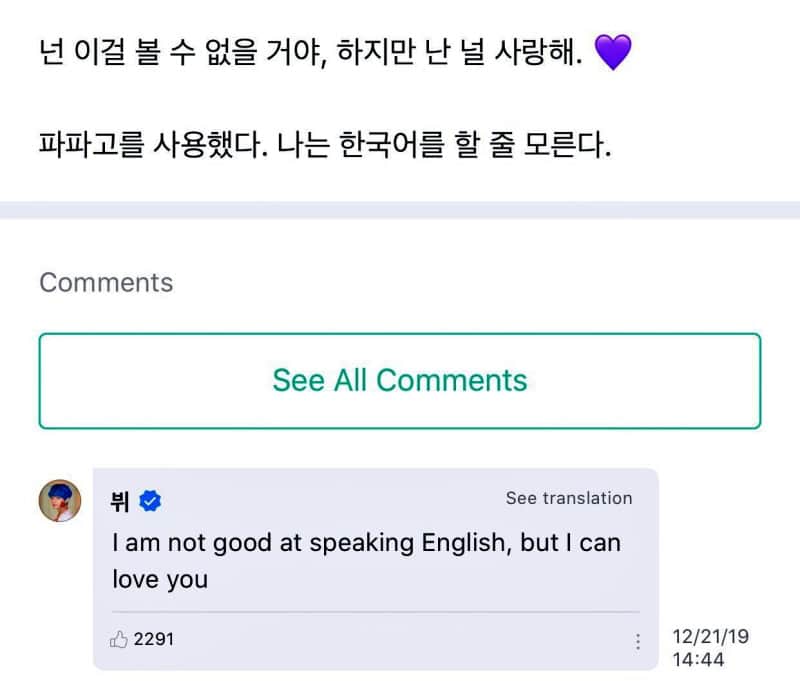Click the purple heart emoji in the post
This screenshot has width=800, height=681.
(x=613, y=52)
